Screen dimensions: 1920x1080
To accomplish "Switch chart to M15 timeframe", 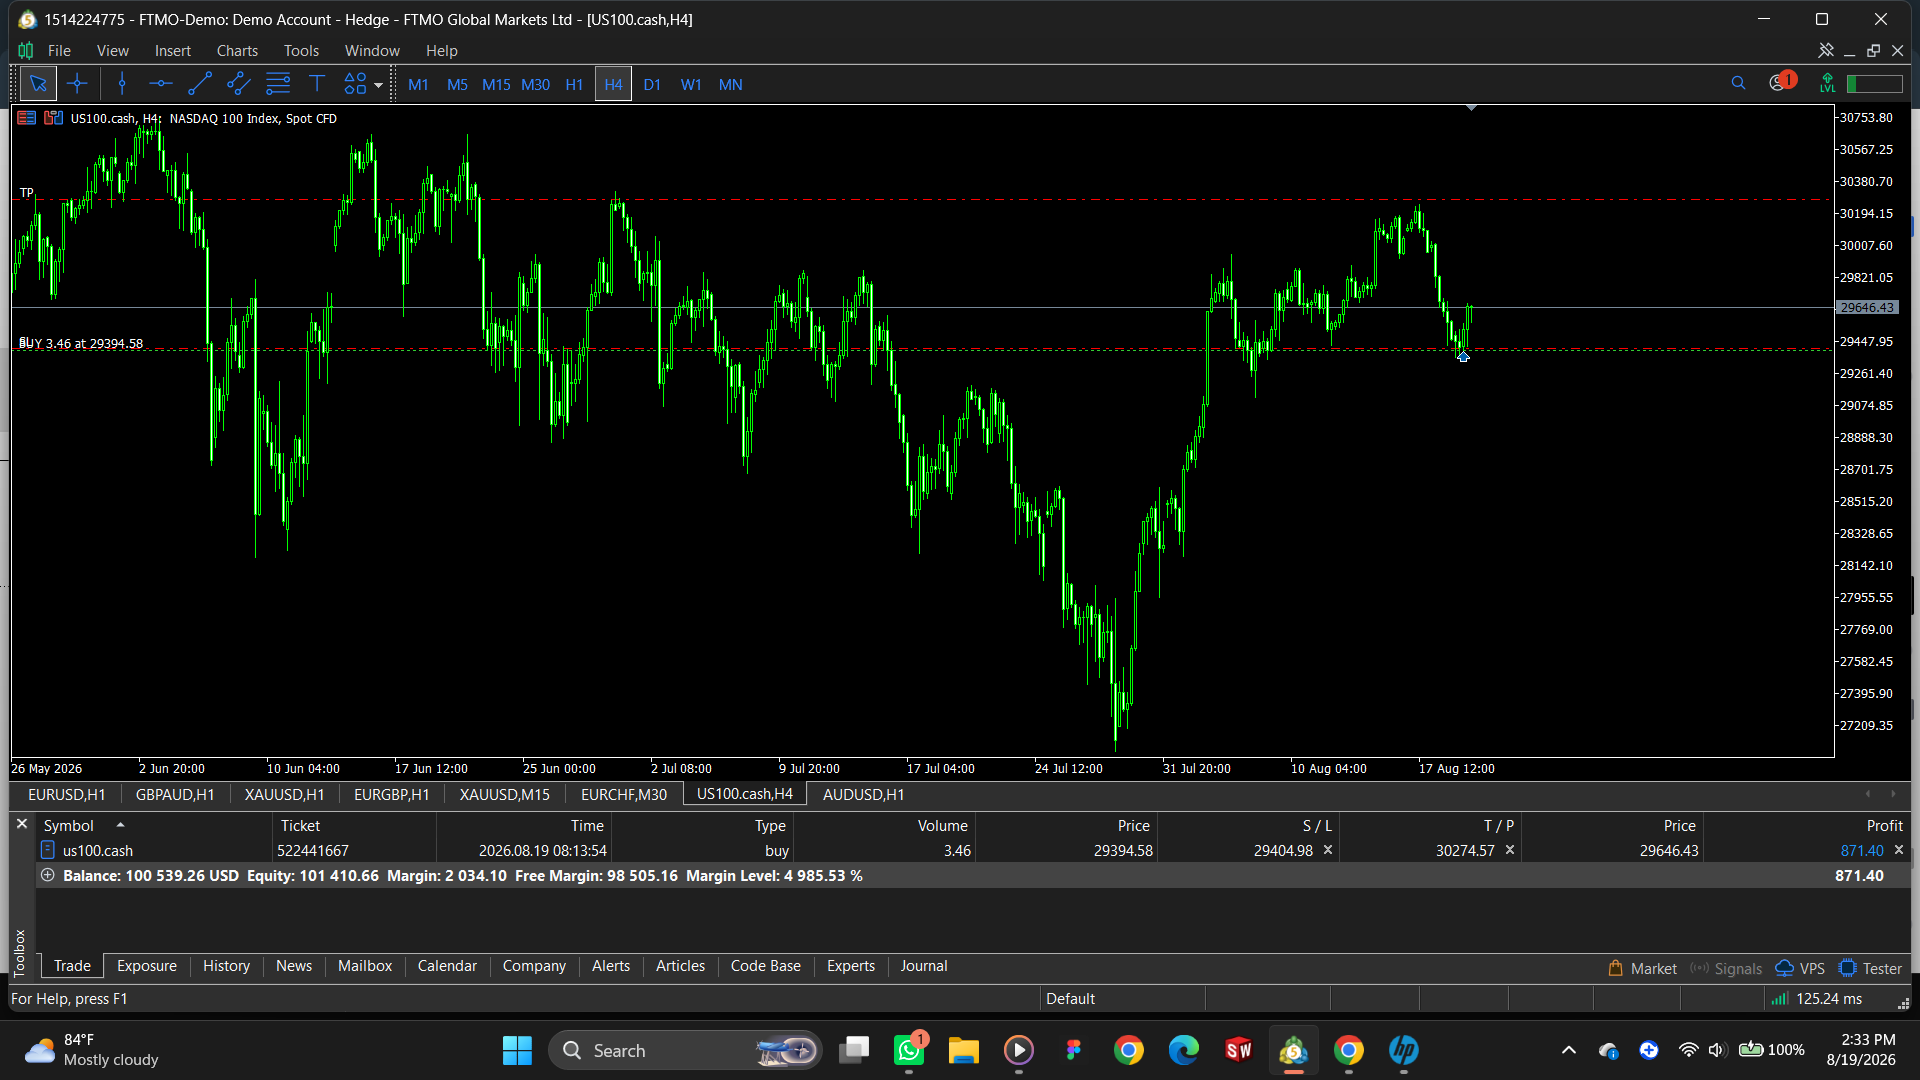I will (x=496, y=84).
